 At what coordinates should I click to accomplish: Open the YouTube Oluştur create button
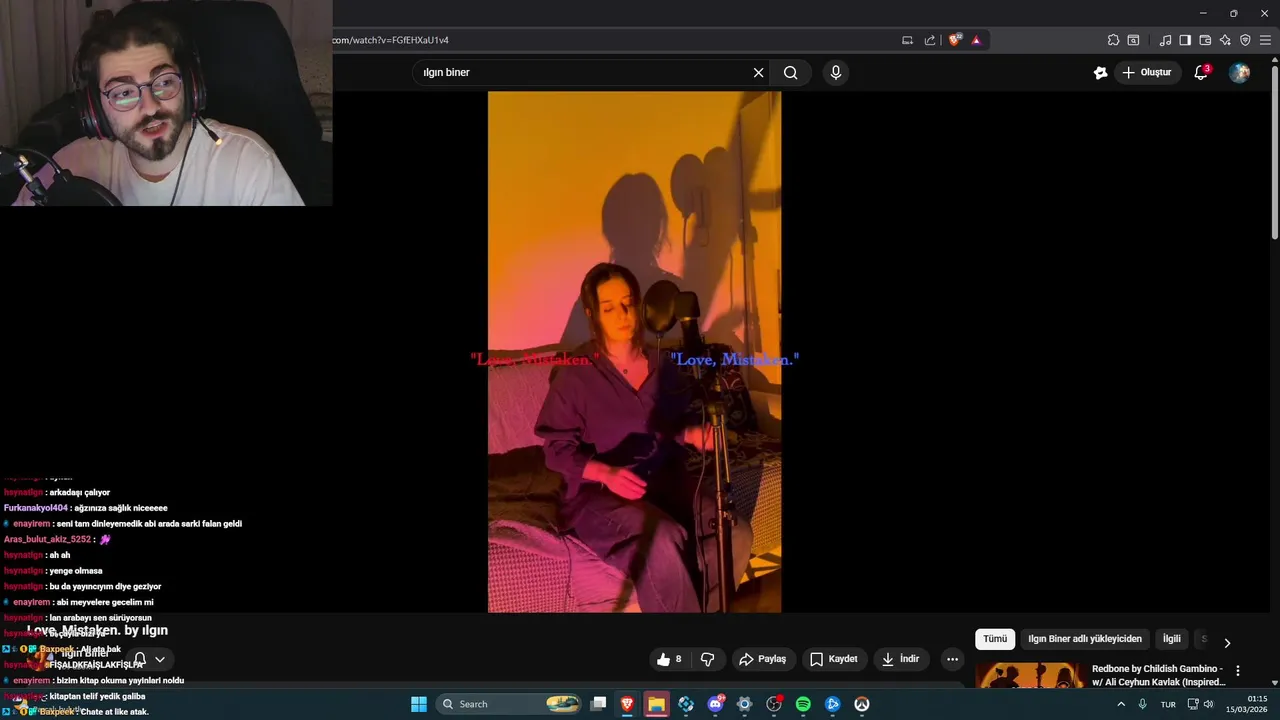[1146, 72]
